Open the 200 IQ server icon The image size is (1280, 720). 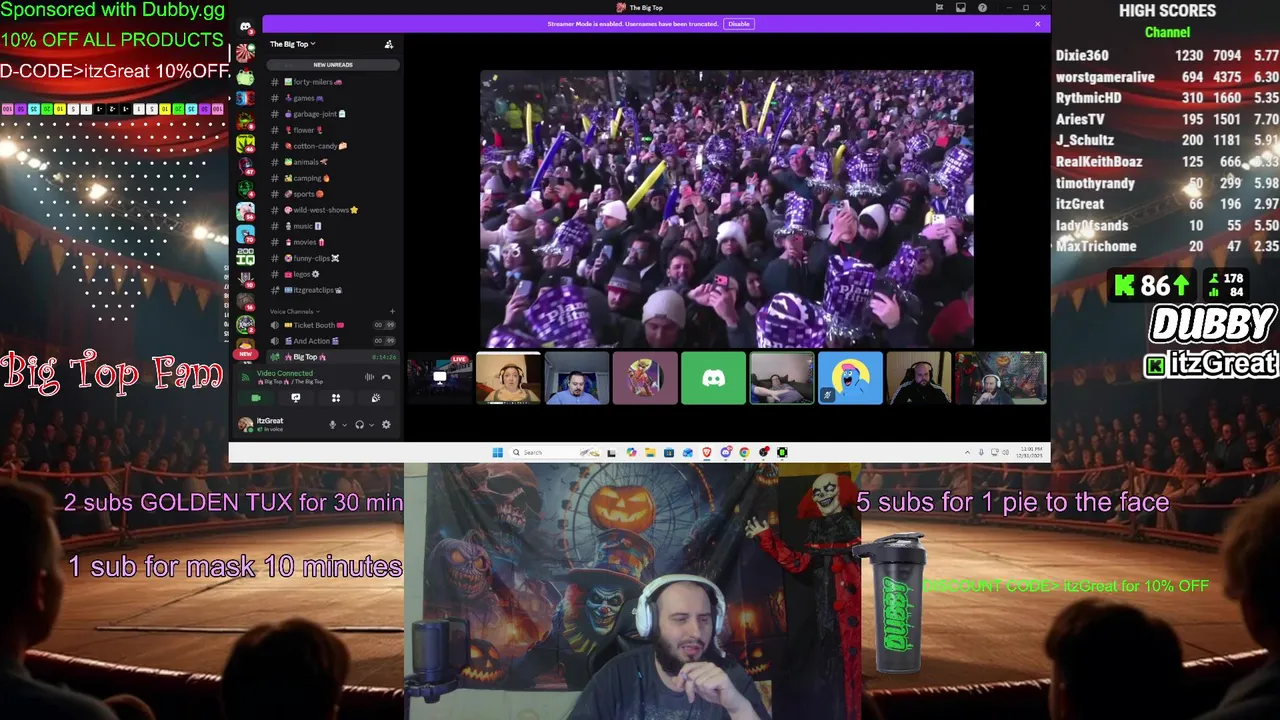[245, 256]
